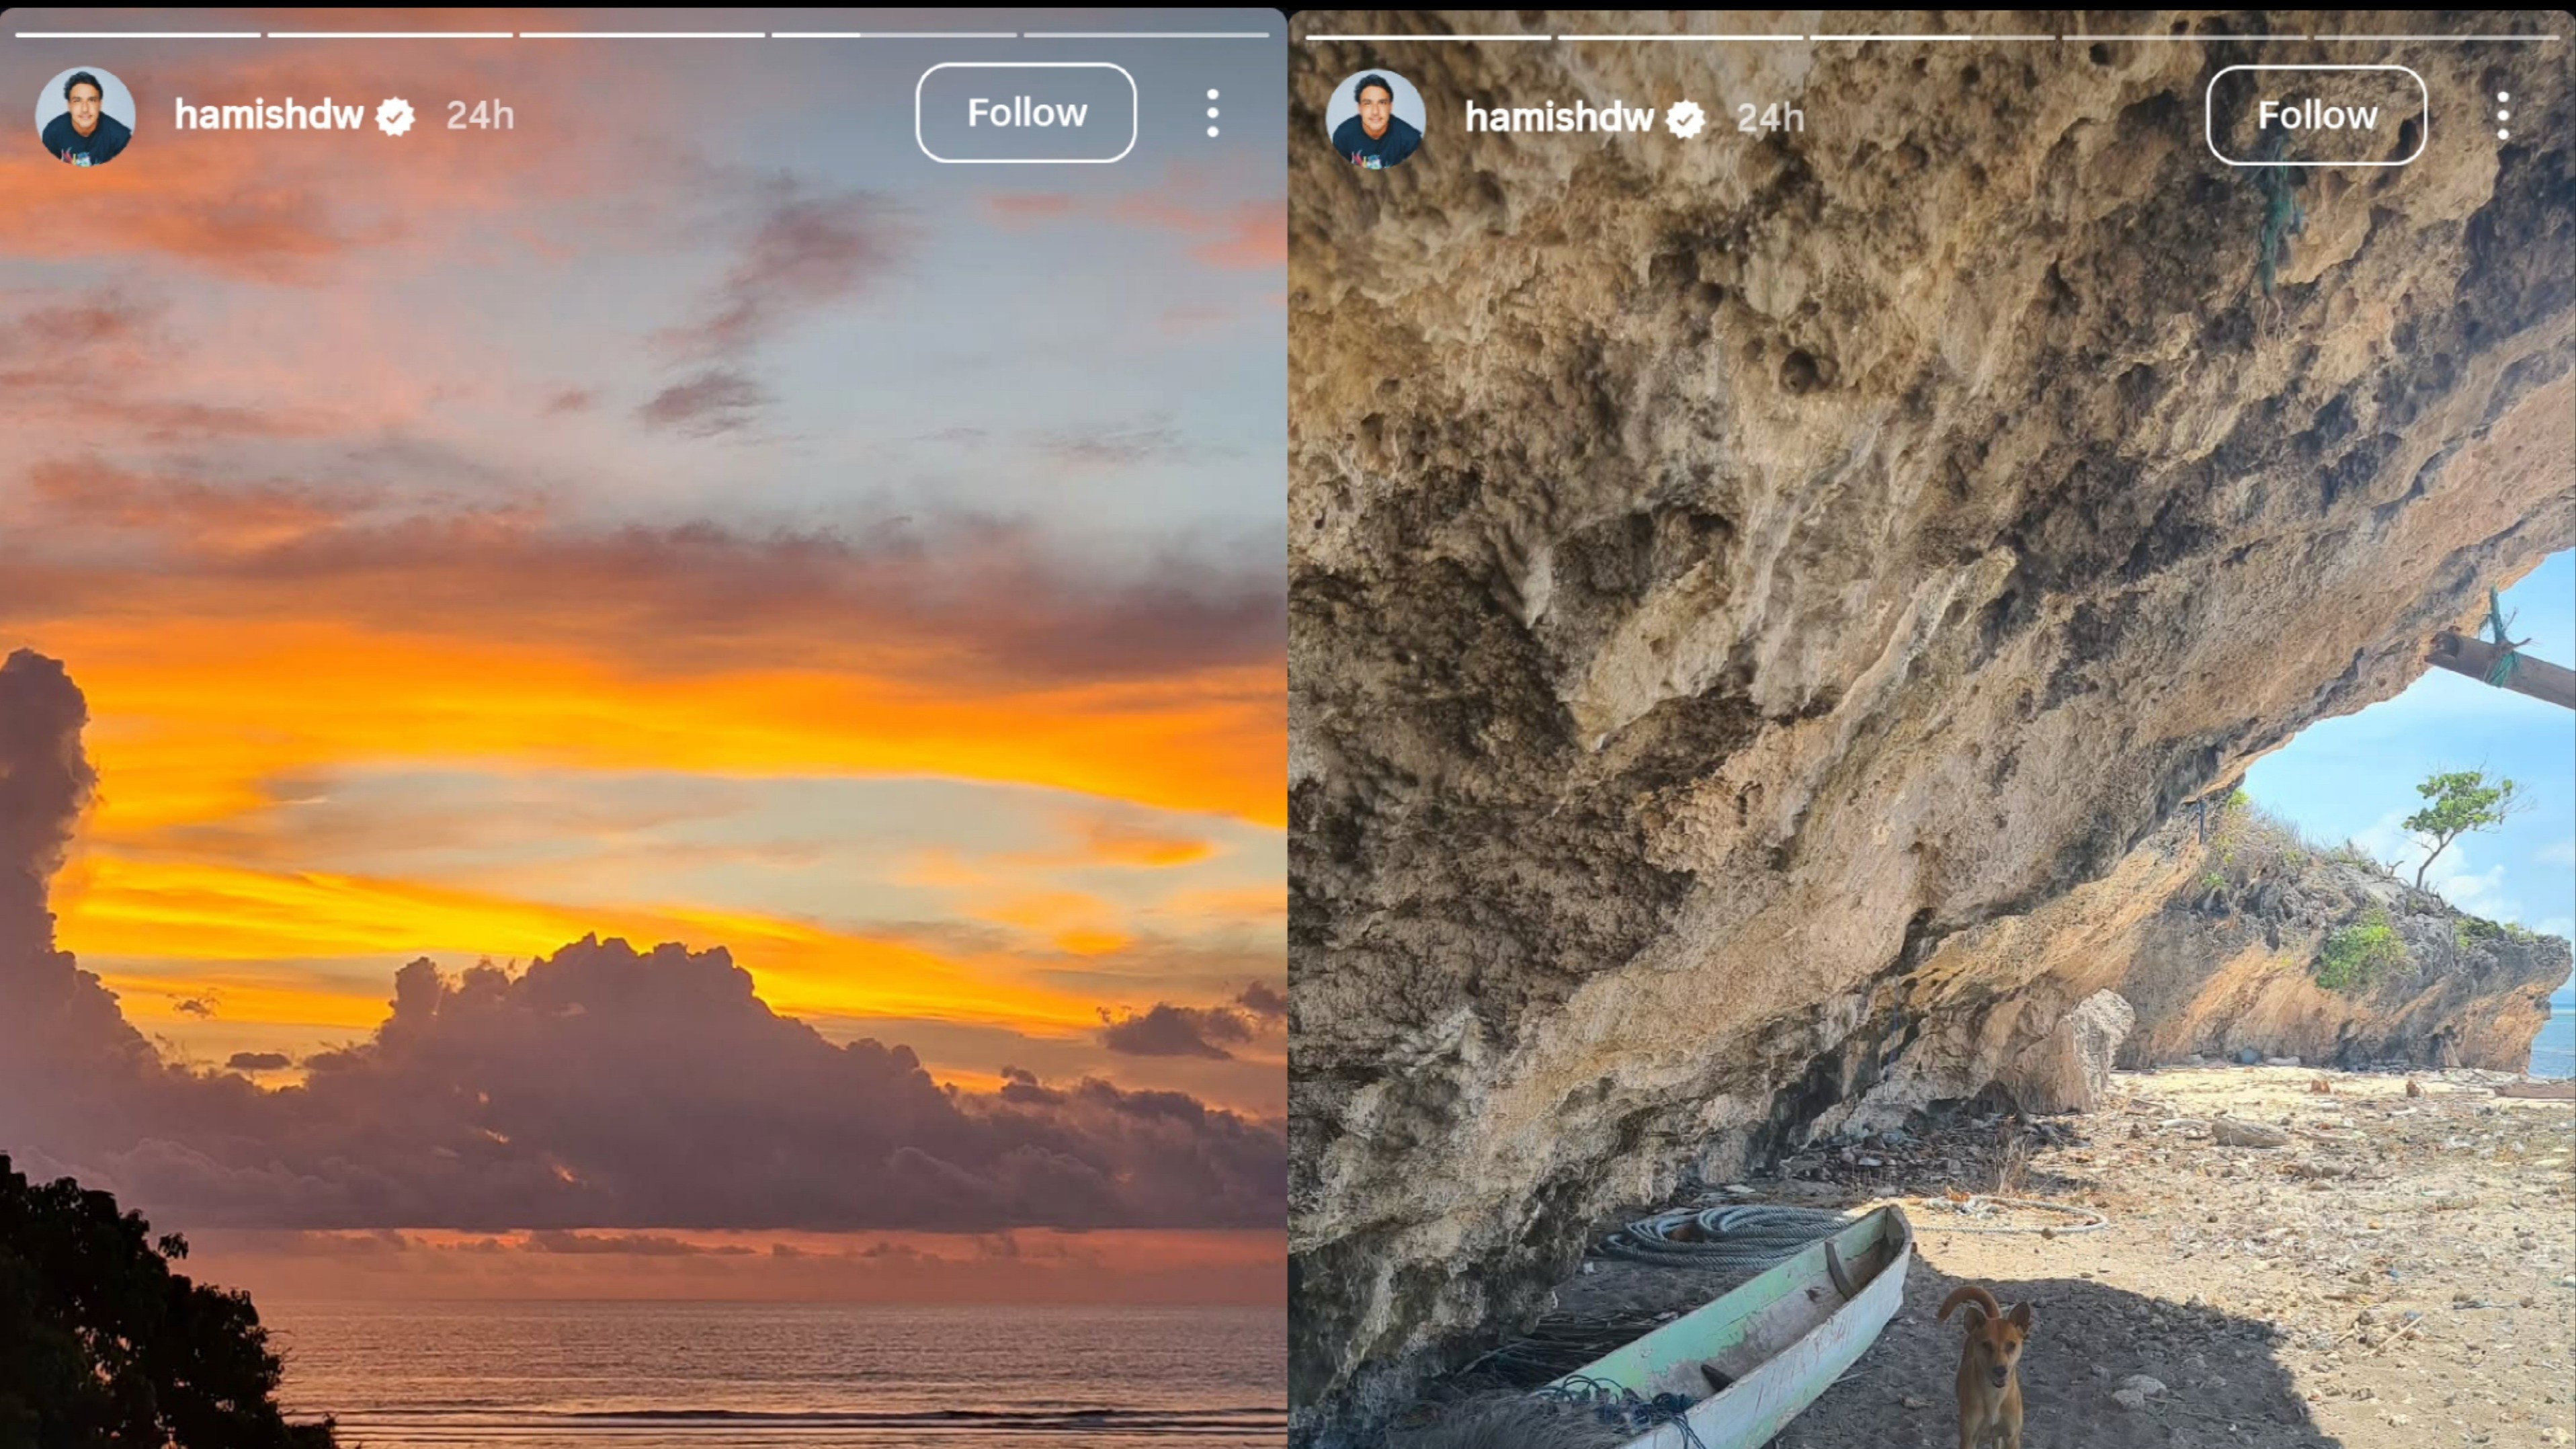Click the profile avatar on the sunset story

[x=85, y=115]
